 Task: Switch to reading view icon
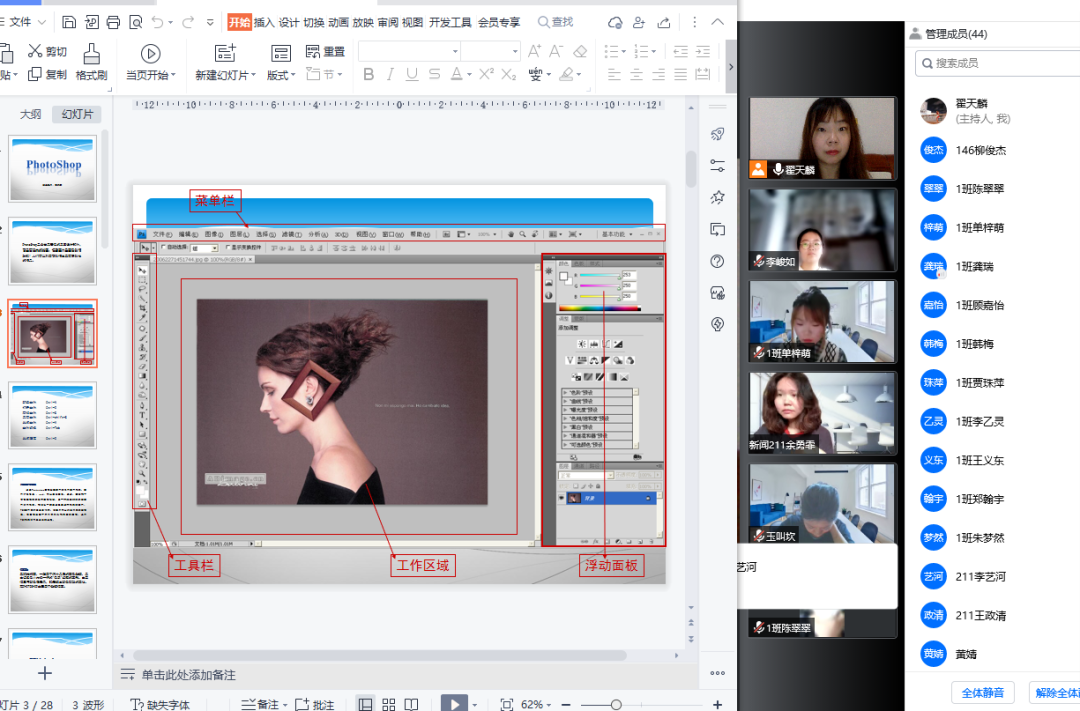click(411, 704)
